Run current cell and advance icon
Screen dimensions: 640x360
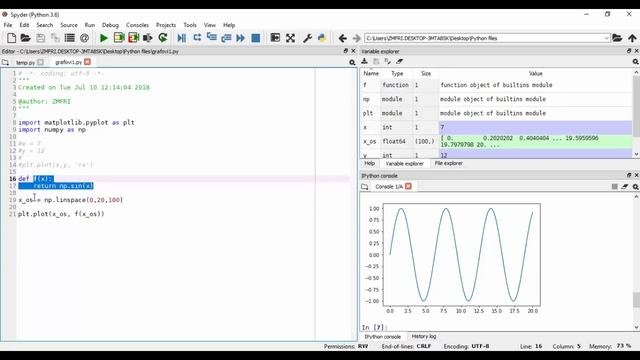click(x=133, y=38)
